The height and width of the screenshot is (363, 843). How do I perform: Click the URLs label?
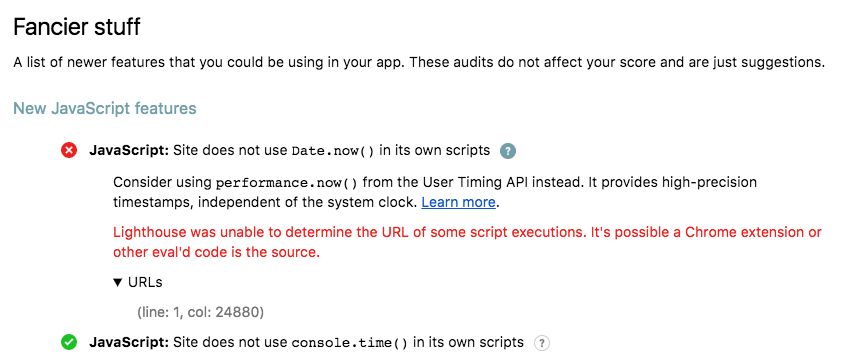tap(145, 282)
